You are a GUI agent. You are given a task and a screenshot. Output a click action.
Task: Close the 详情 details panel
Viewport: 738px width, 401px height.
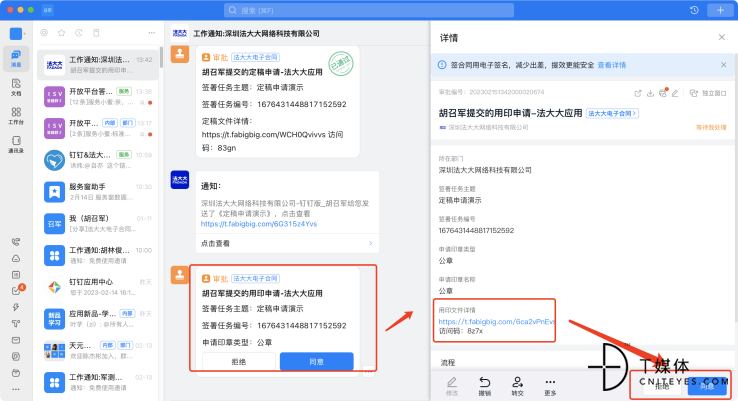tap(722, 37)
